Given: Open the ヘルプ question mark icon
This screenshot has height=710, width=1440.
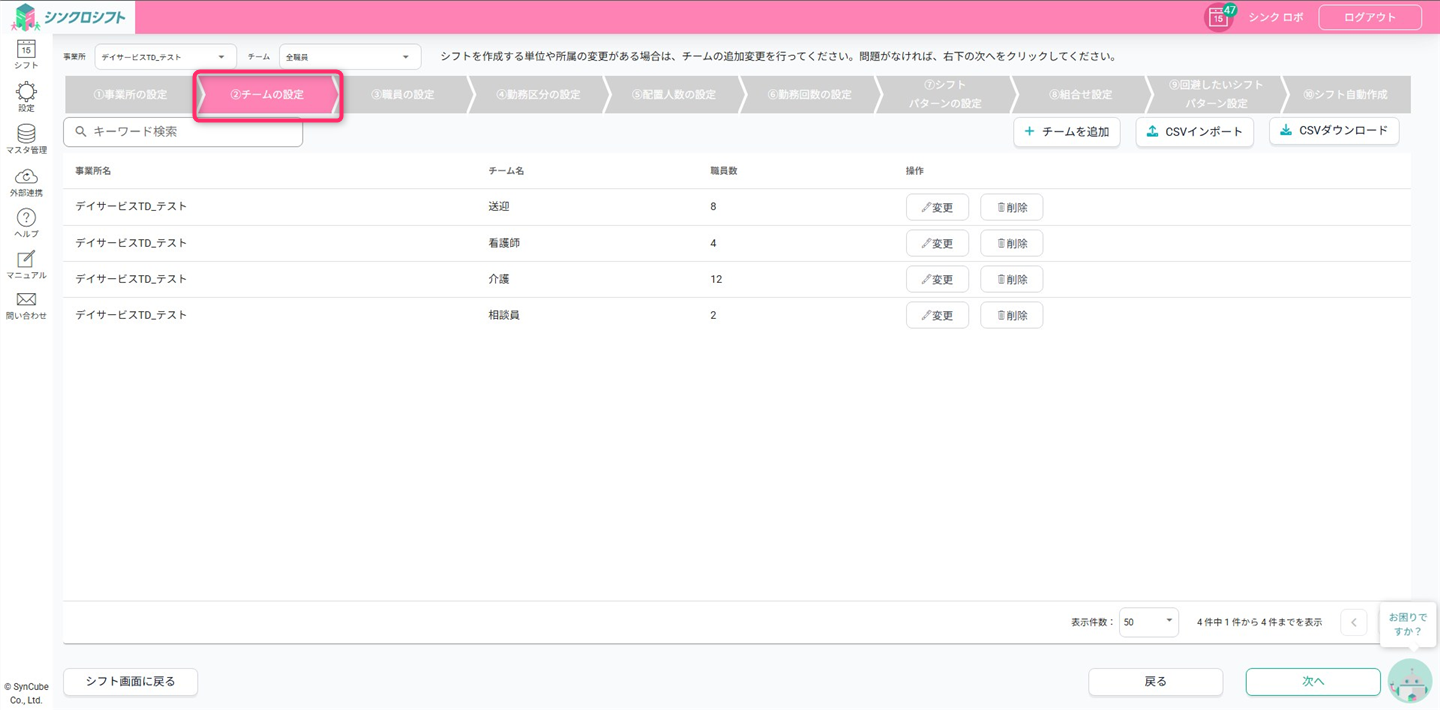Looking at the screenshot, I should click(x=26, y=222).
